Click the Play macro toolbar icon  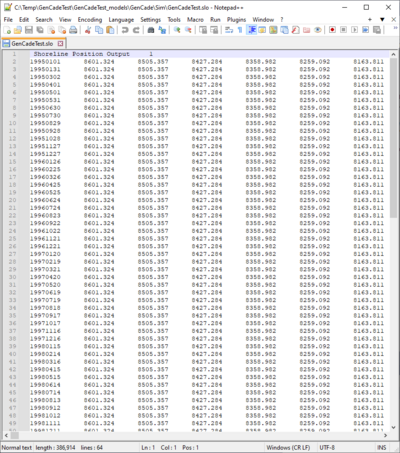354,30
